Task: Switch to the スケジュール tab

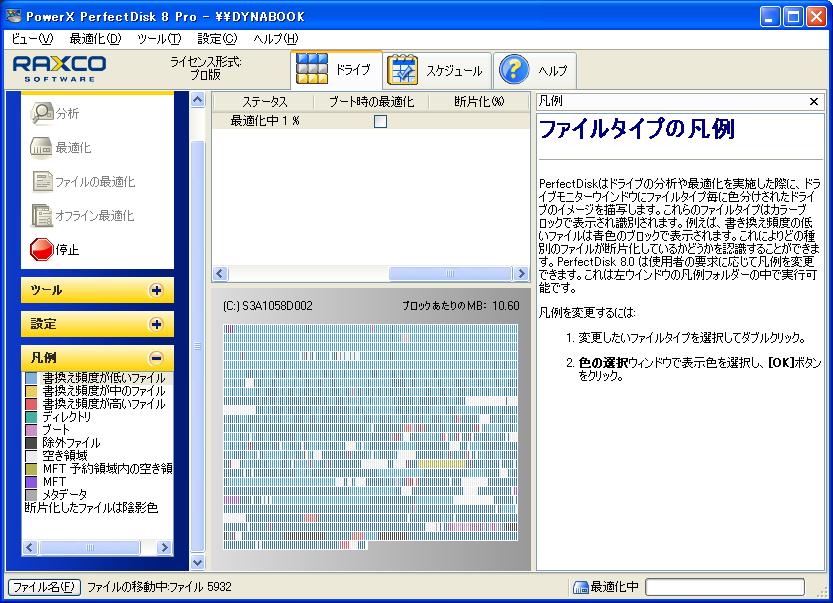Action: (x=437, y=70)
